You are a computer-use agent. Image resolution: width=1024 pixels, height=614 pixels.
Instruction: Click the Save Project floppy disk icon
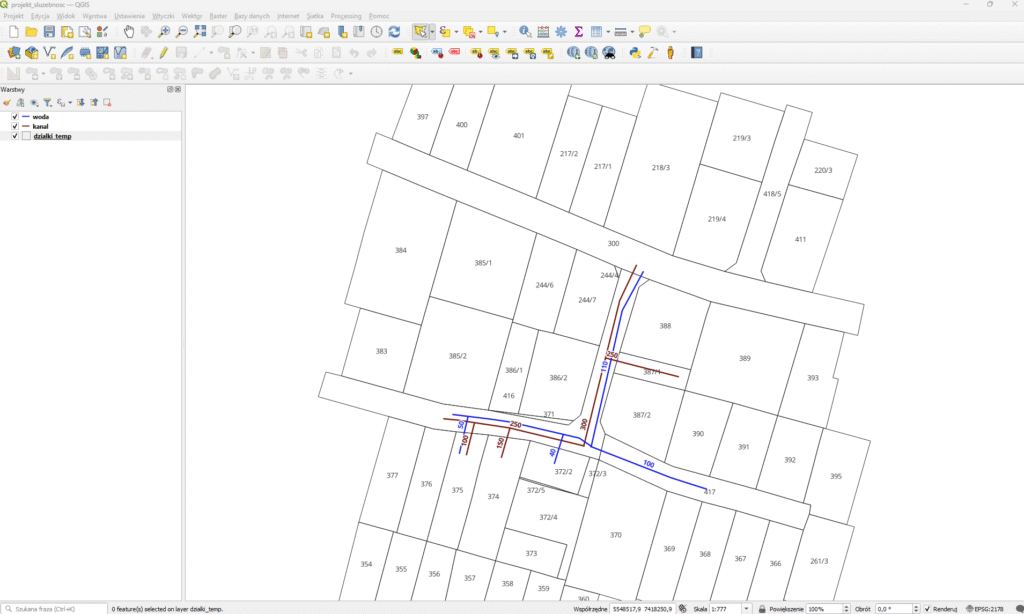tap(49, 32)
